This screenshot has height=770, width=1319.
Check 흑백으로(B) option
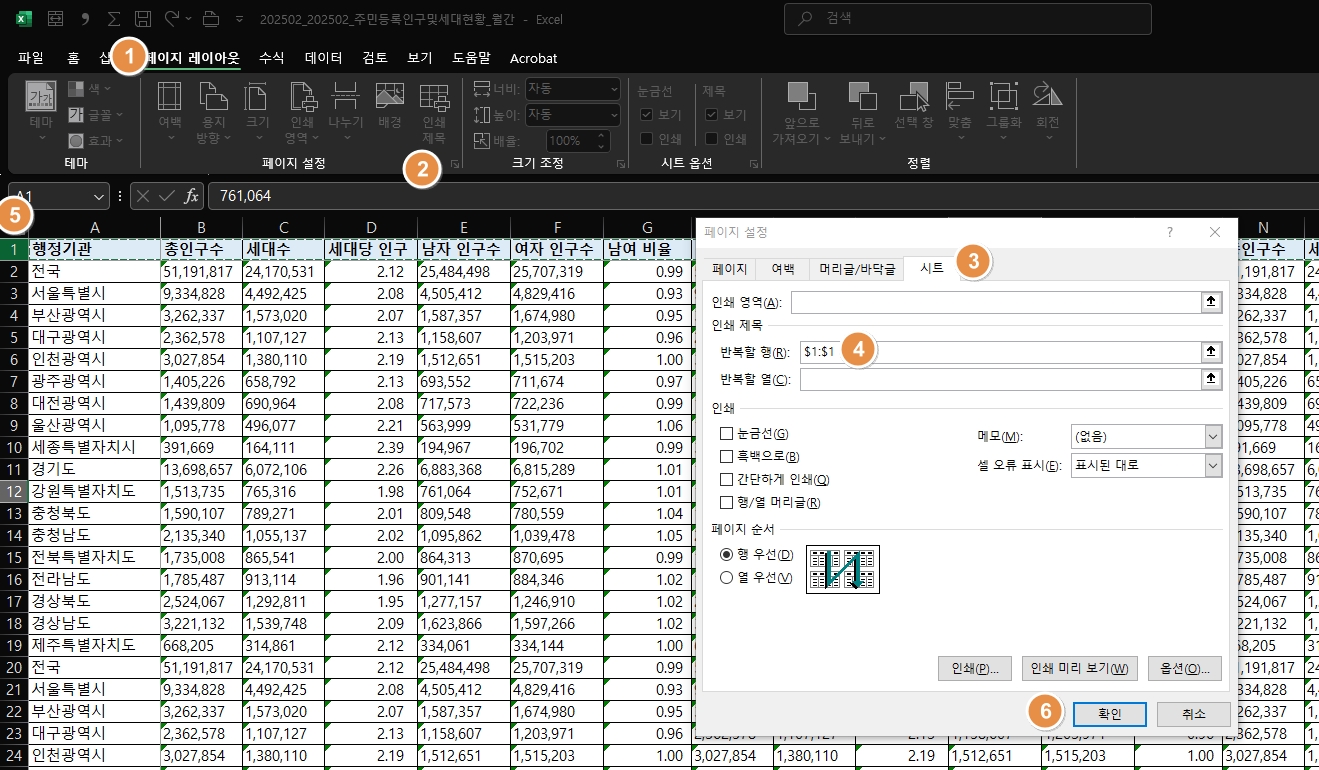[727, 456]
